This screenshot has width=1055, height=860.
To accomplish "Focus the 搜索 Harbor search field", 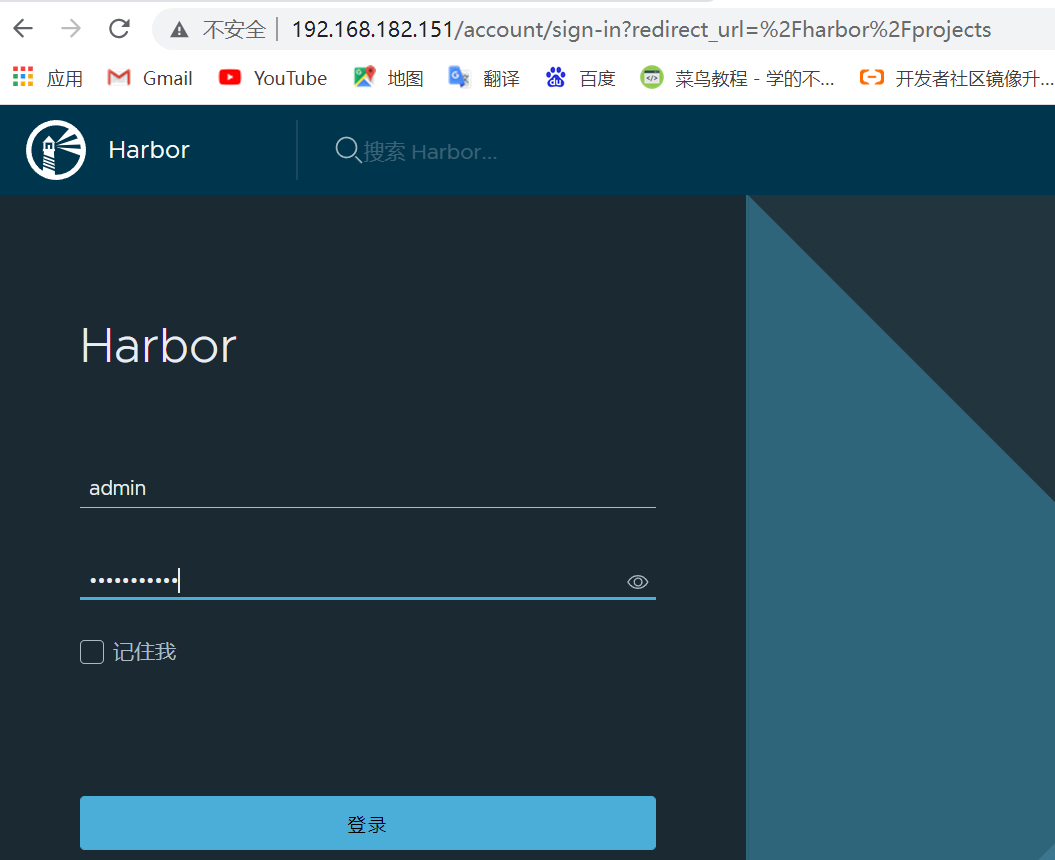I will pos(430,151).
